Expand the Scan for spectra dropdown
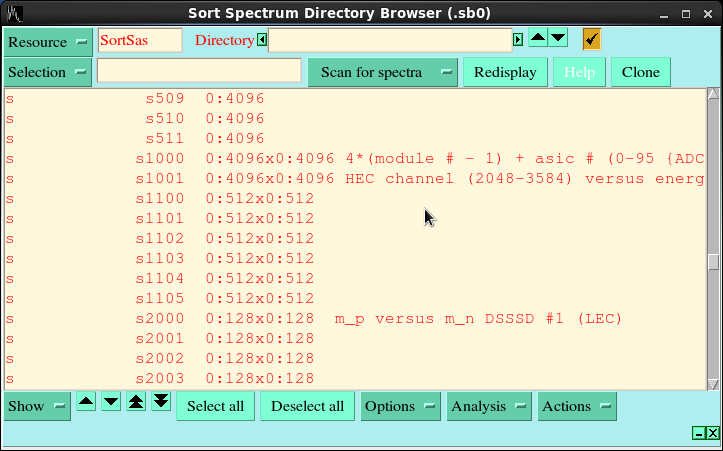The image size is (723, 451). pos(382,72)
